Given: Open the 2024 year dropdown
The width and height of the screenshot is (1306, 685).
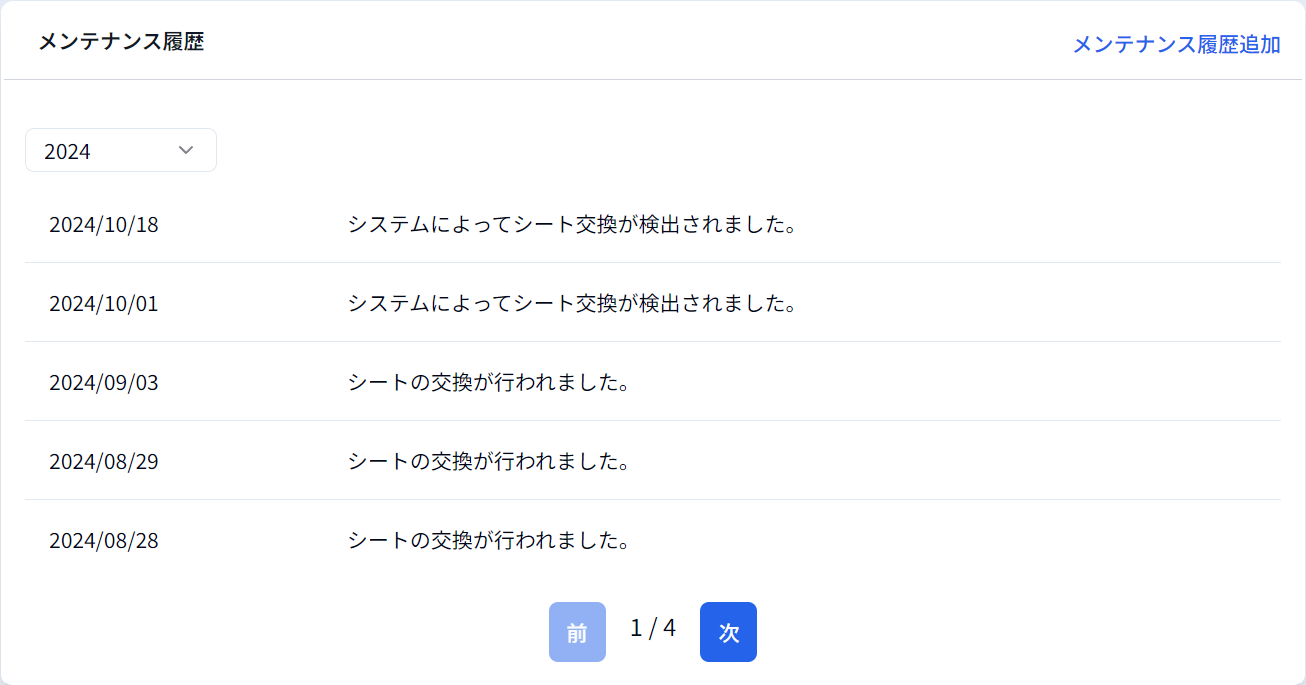Looking at the screenshot, I should point(120,151).
